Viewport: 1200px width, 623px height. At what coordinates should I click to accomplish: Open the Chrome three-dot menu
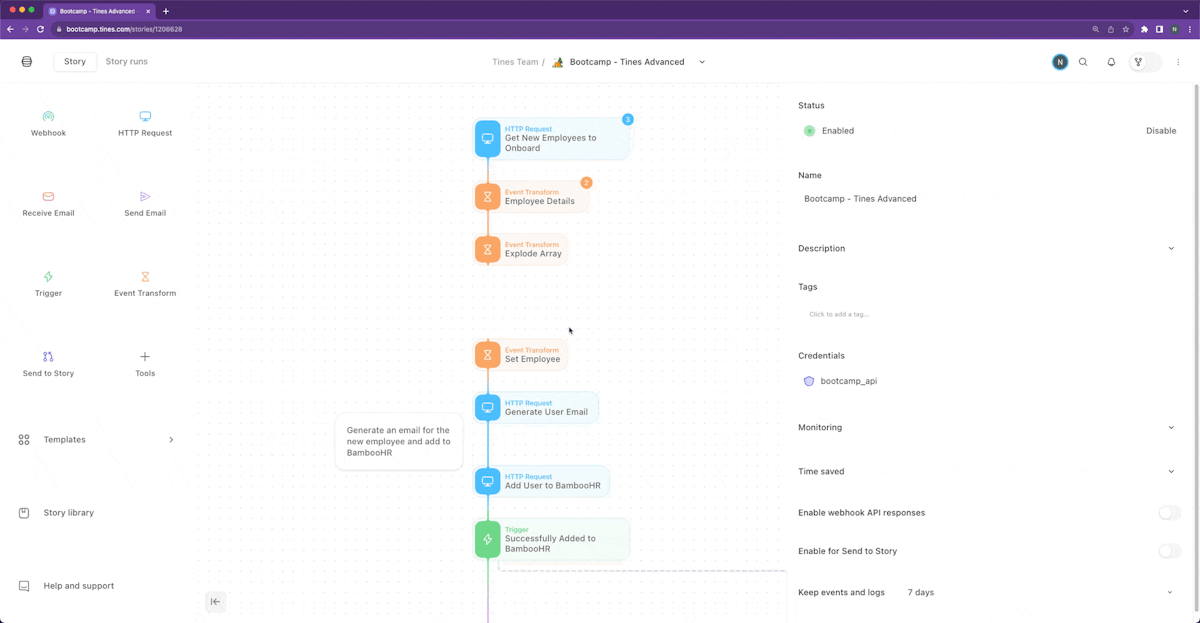pyautogui.click(x=1189, y=29)
